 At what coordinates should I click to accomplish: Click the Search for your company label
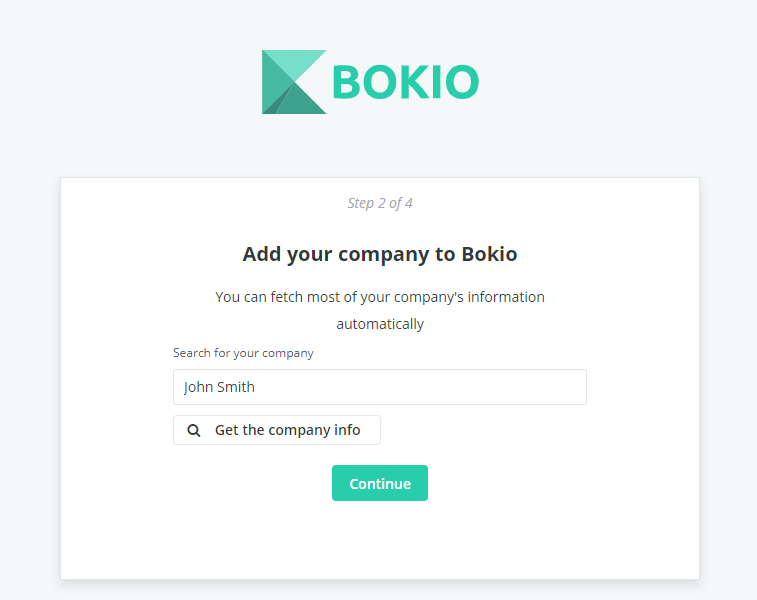click(243, 353)
